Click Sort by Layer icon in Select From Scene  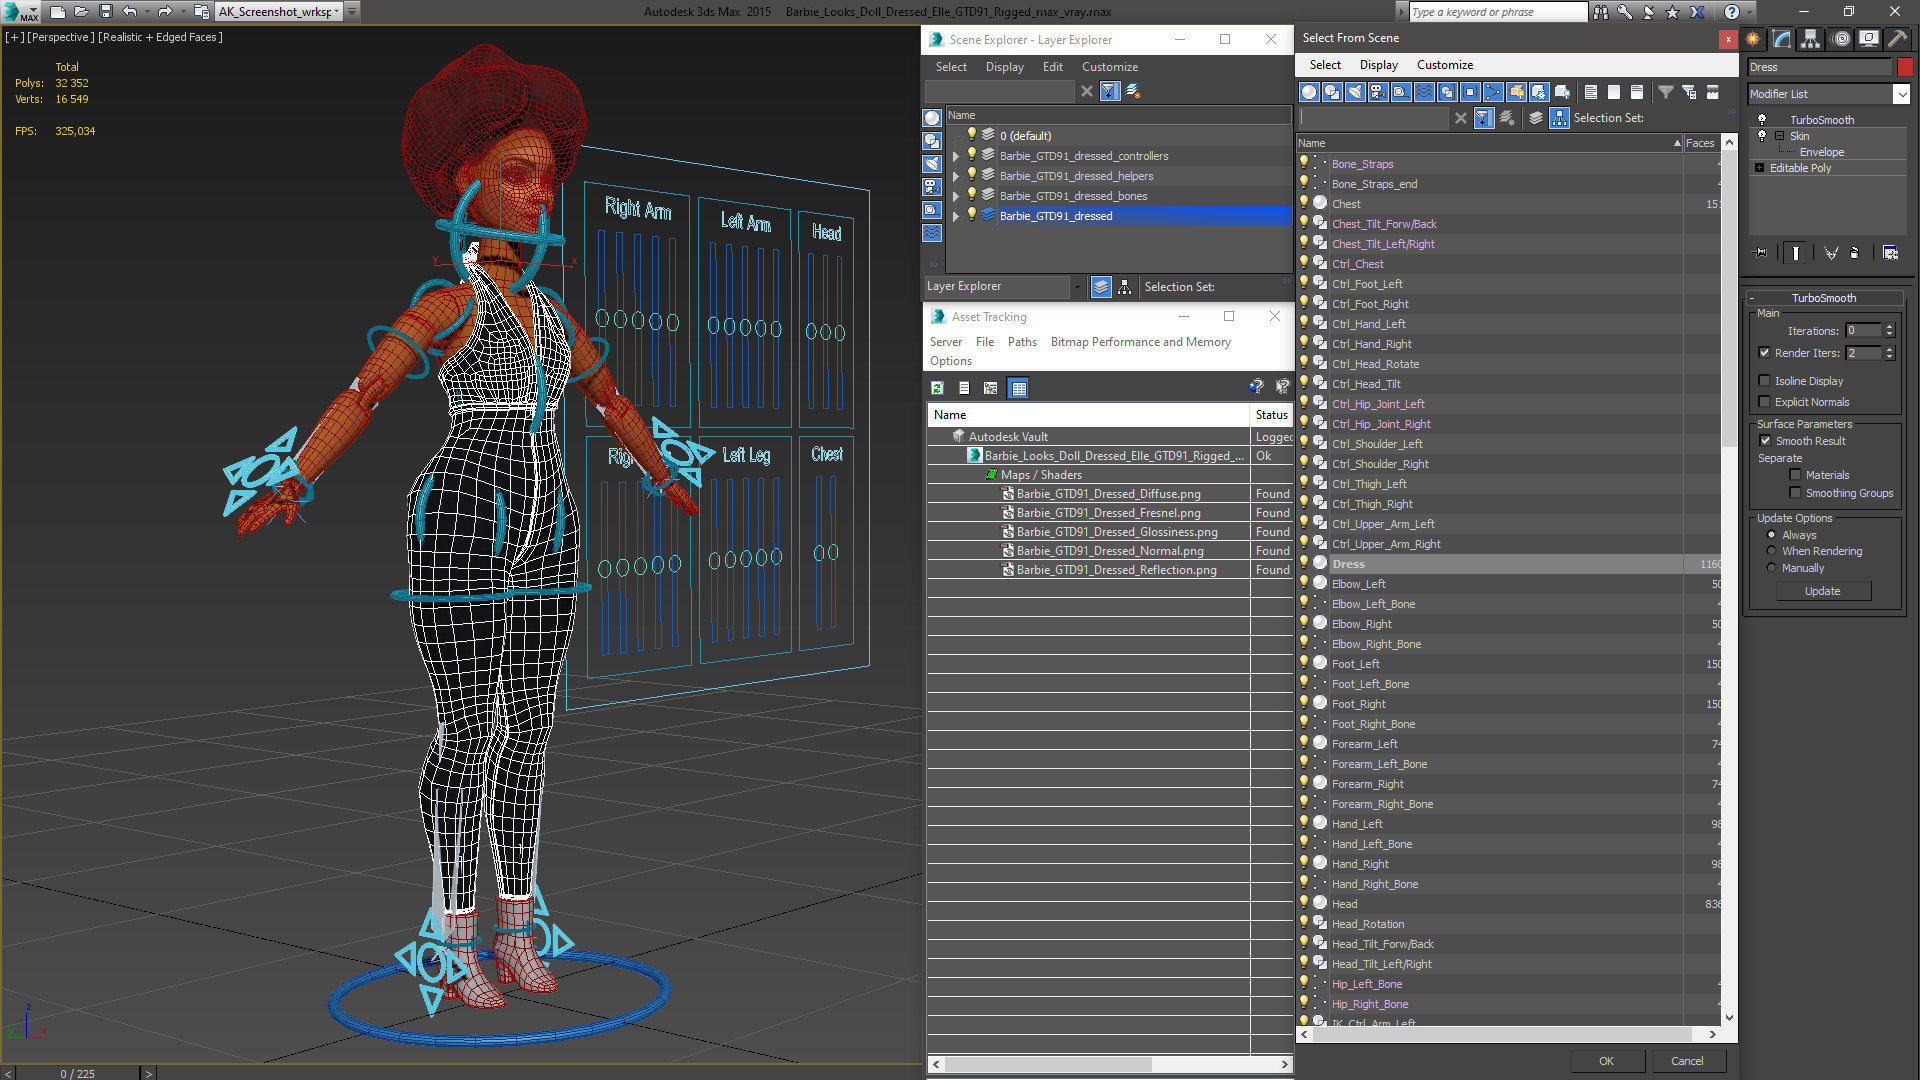[x=1536, y=118]
